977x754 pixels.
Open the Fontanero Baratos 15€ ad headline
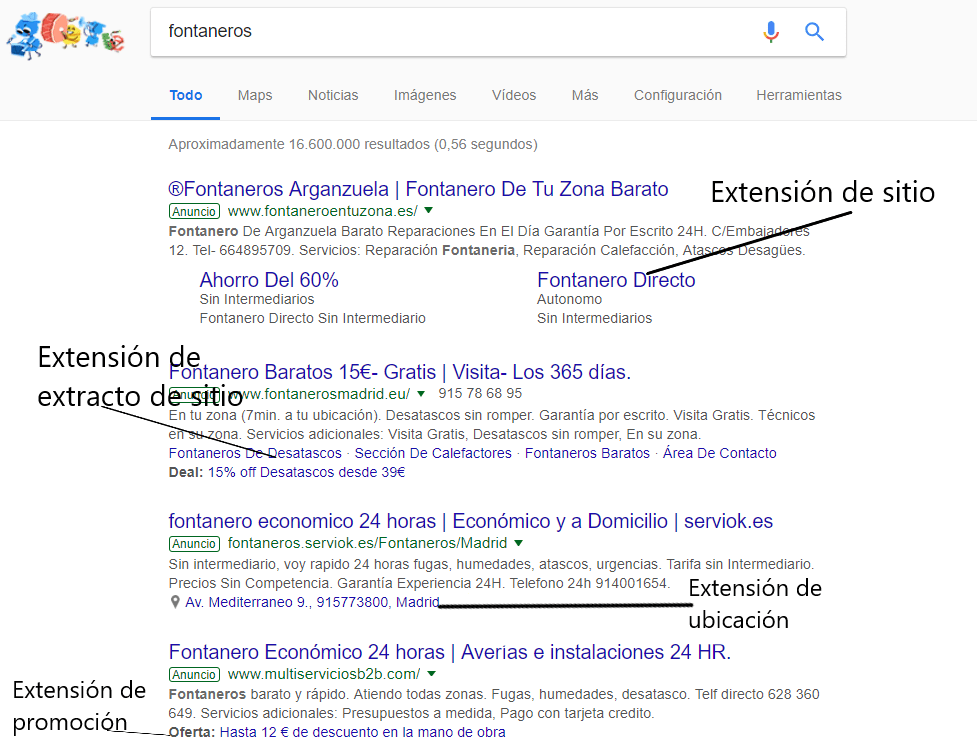coord(399,372)
